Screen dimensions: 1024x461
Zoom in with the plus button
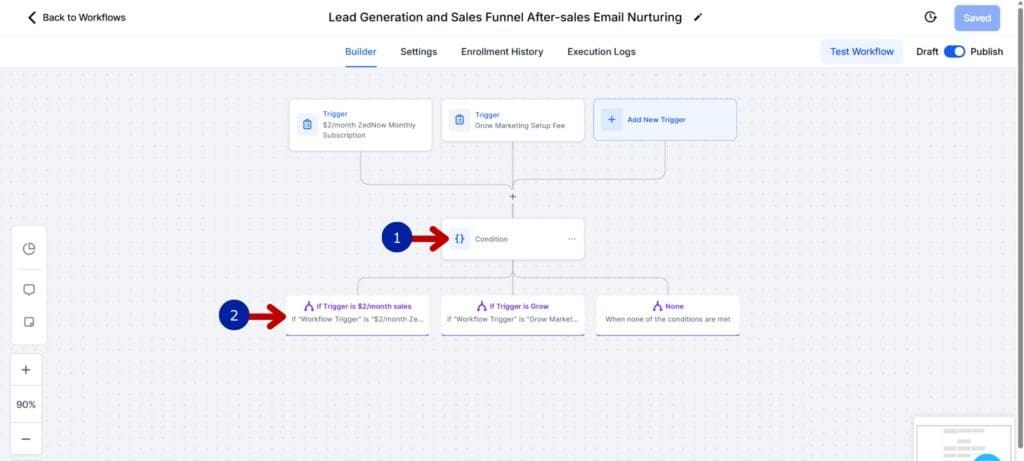pos(26,370)
